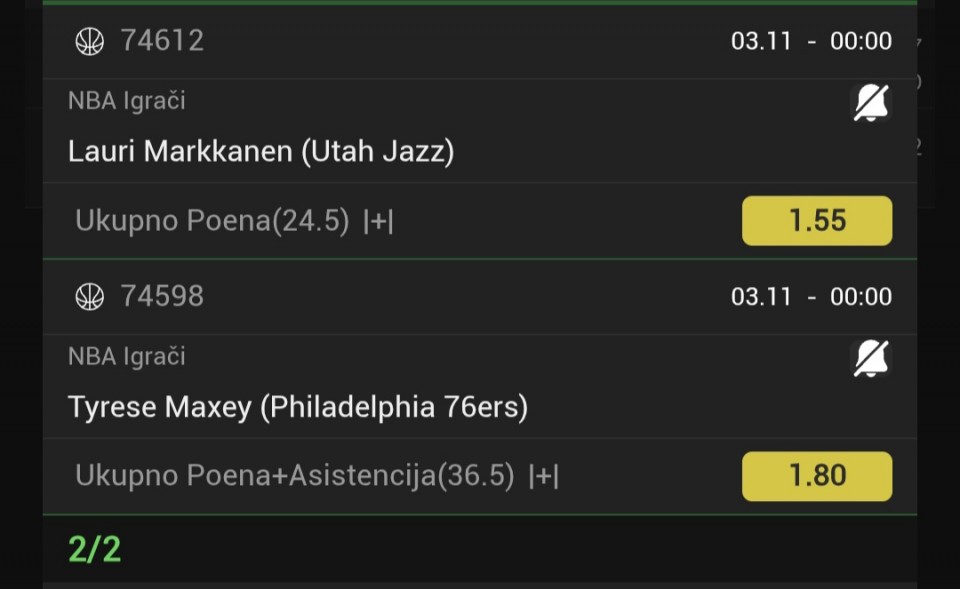960x589 pixels.
Task: Click the basketball icon beside code 74598
Action: click(90, 297)
